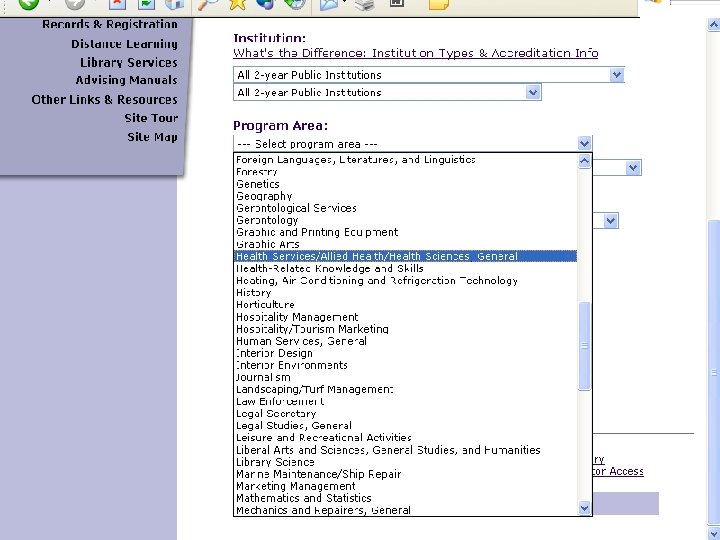Select Foreign Languages, Literatures, and Linguistics

coord(405,159)
